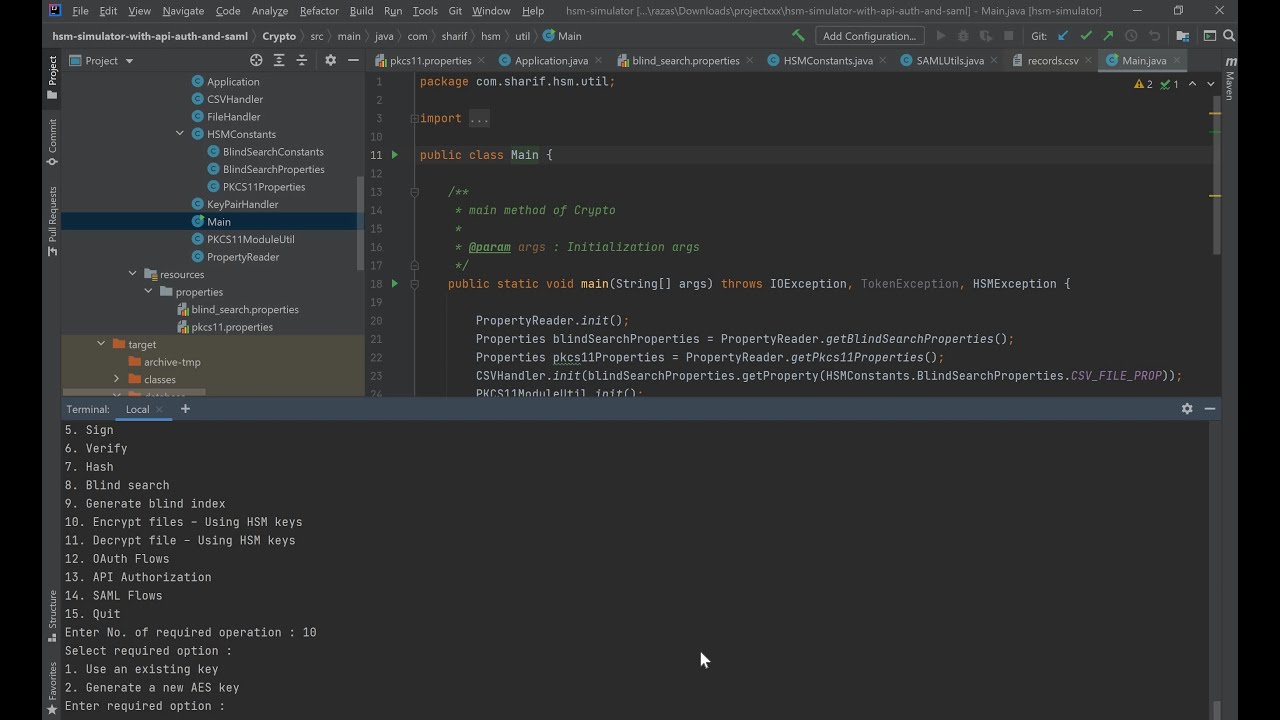Click run gutter icon beside class Main

click(395, 155)
